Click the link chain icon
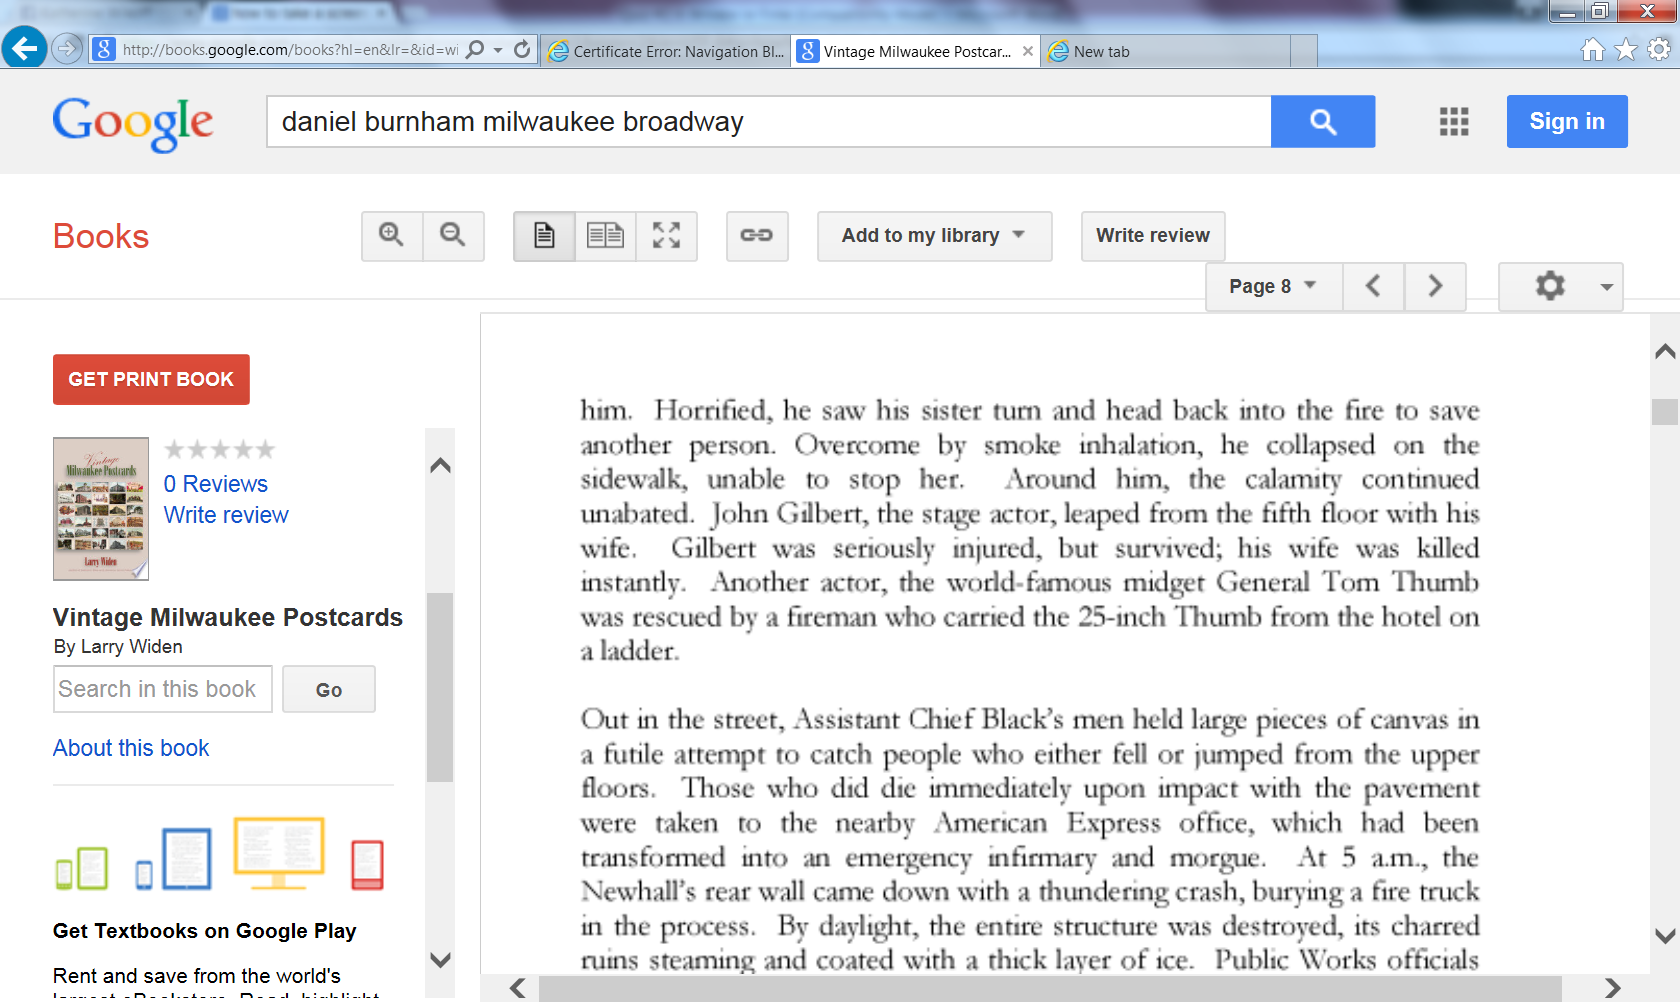 pos(756,236)
